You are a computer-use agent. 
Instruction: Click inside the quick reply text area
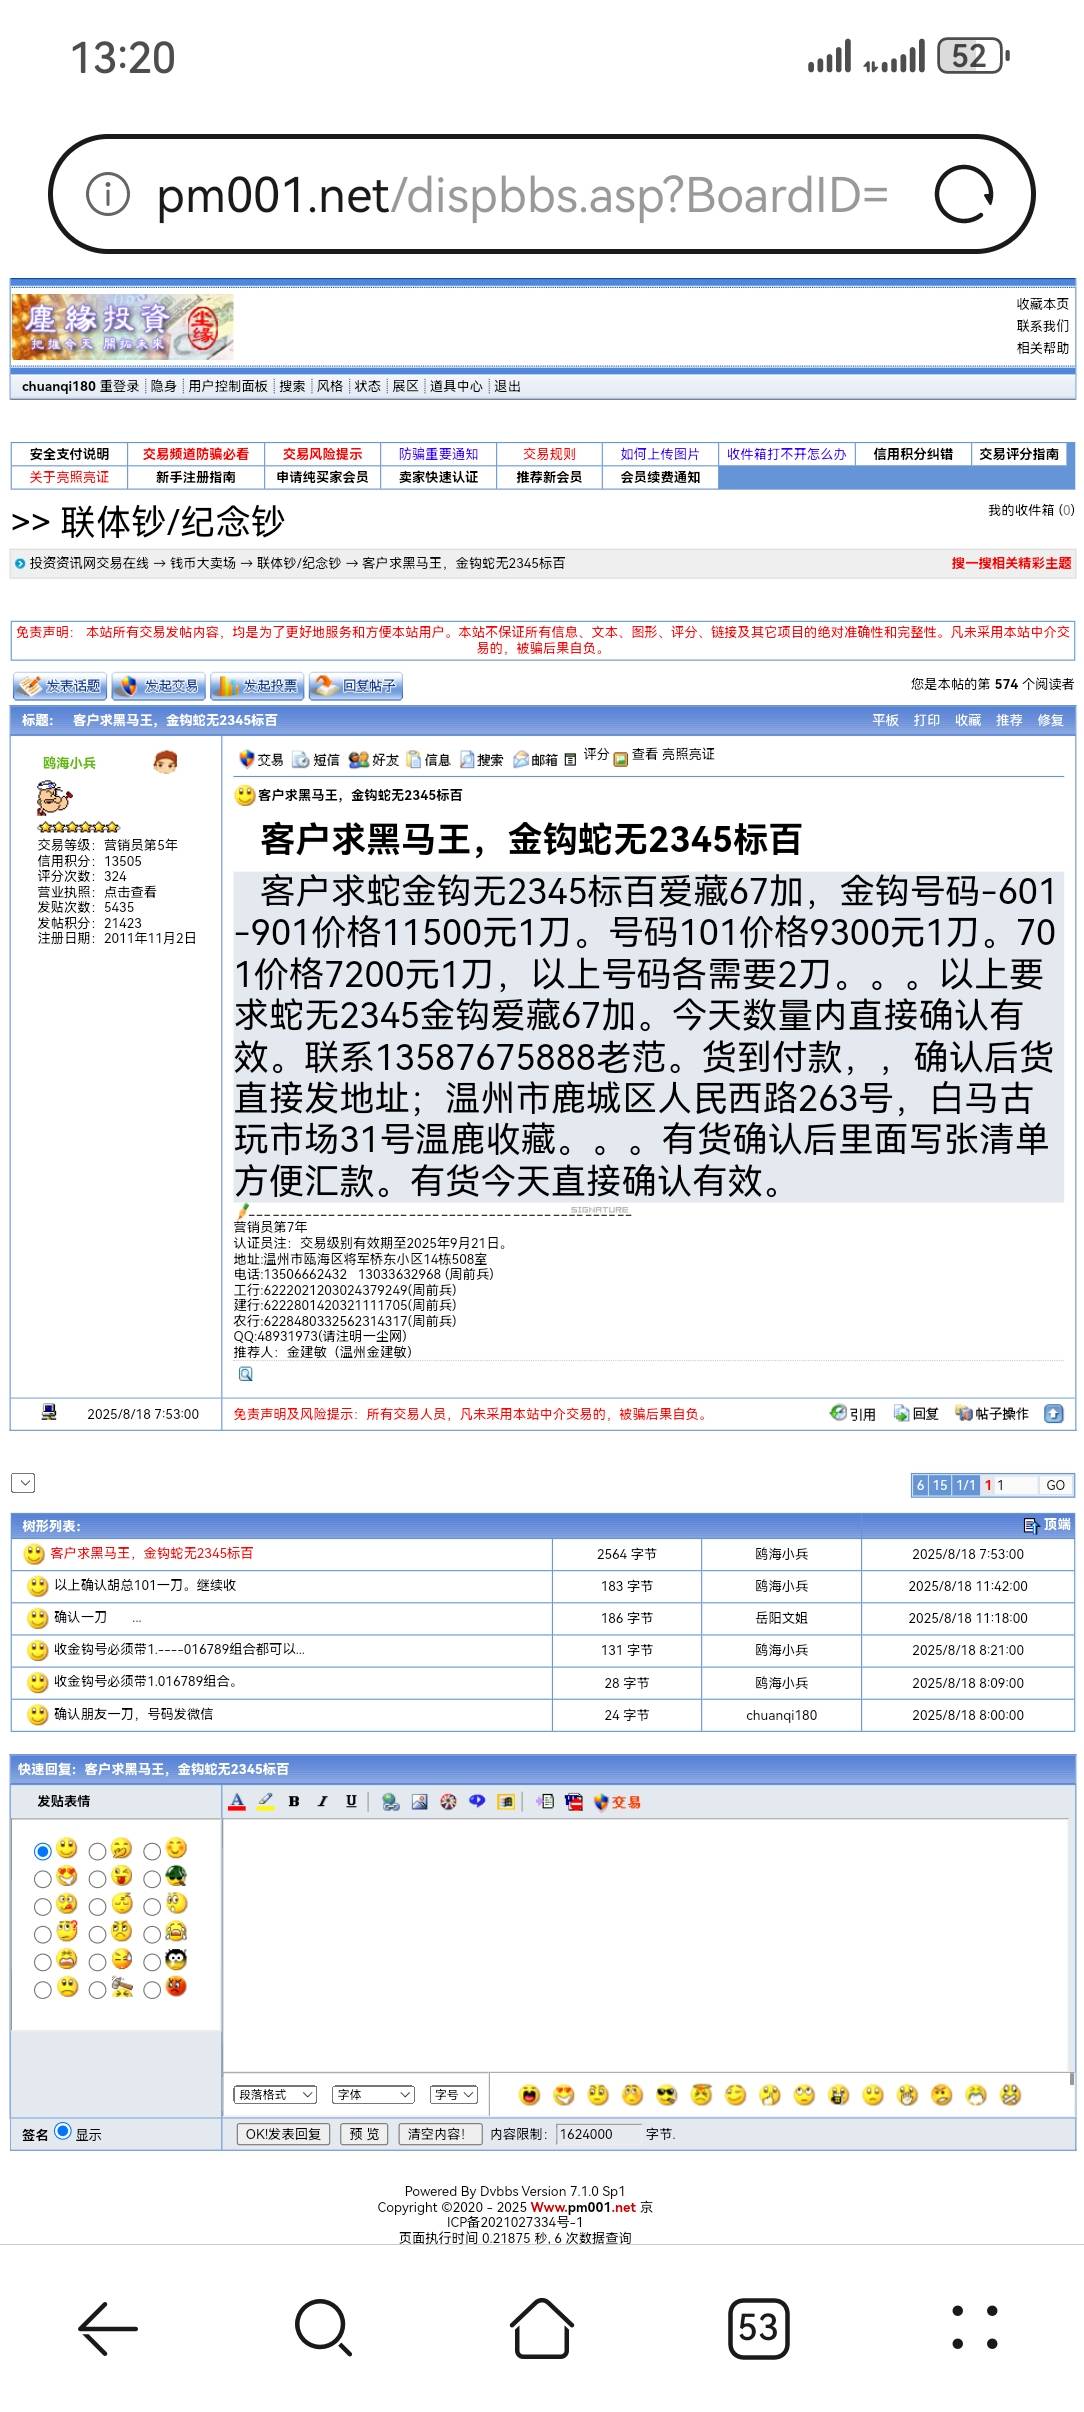645,1945
